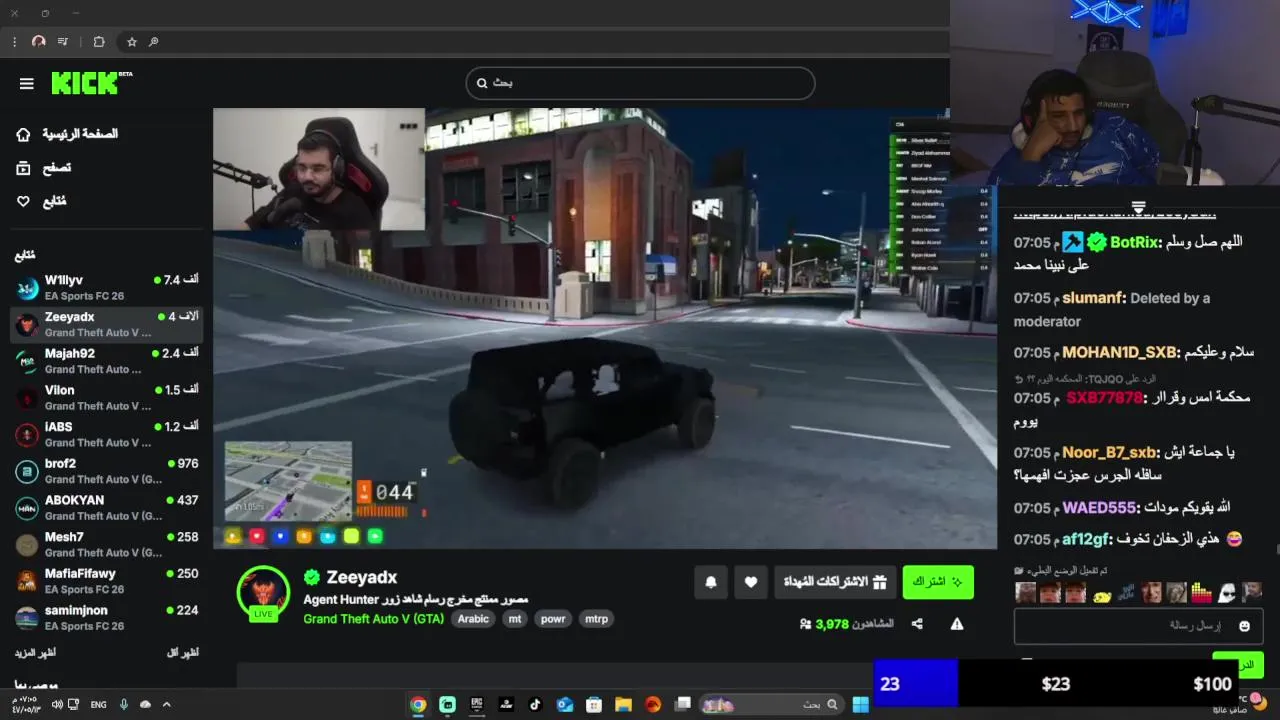Open W1llyv channel in sidebar
1280x720 pixels.
(106, 288)
